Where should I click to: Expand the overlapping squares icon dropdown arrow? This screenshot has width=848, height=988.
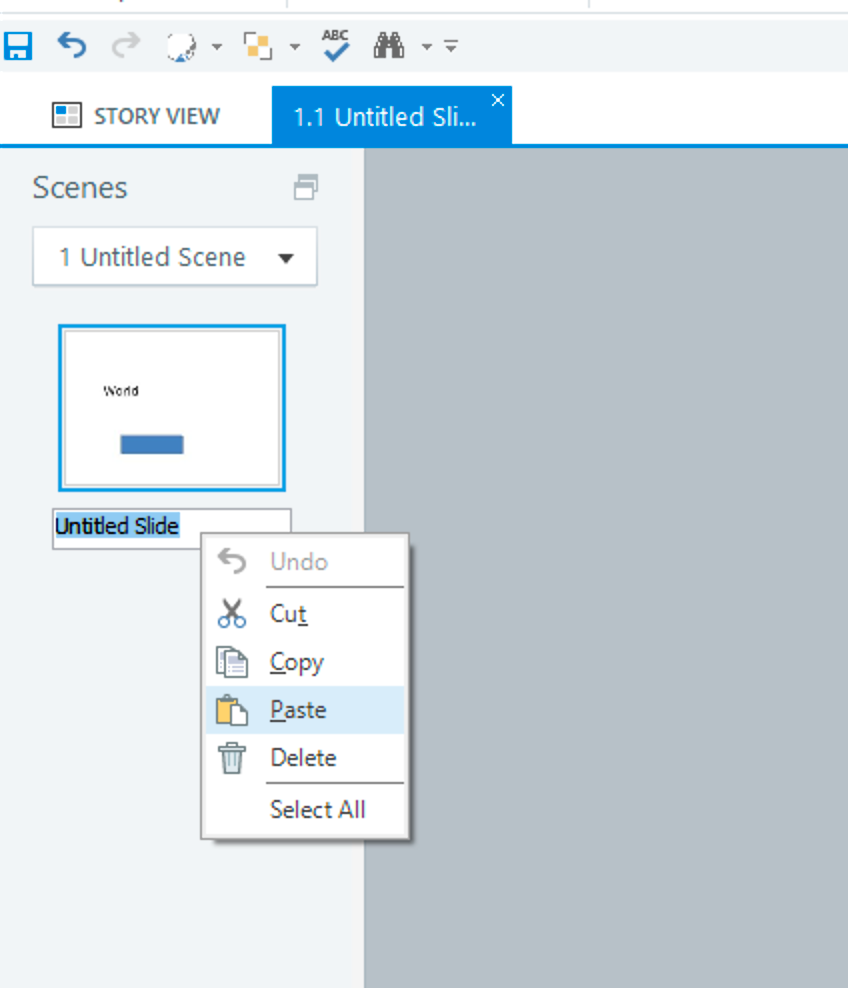coord(295,47)
